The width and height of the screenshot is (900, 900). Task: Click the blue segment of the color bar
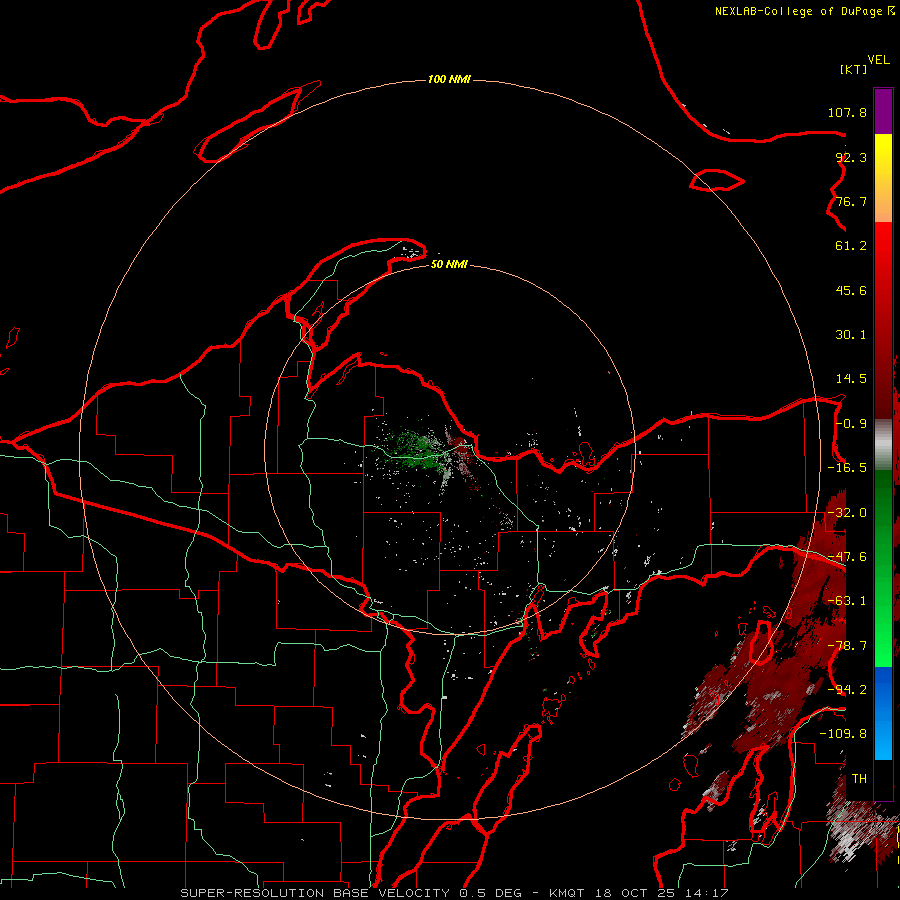point(883,713)
